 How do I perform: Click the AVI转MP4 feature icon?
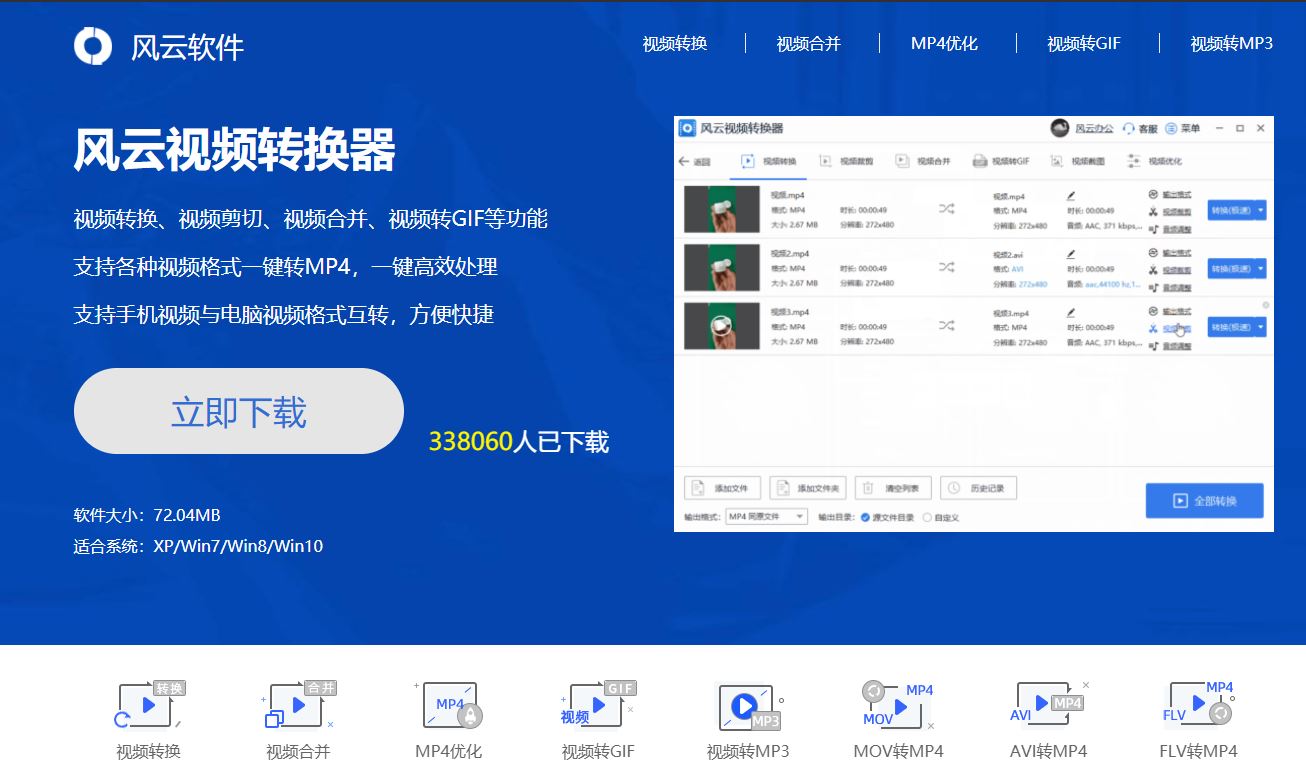(x=1048, y=706)
